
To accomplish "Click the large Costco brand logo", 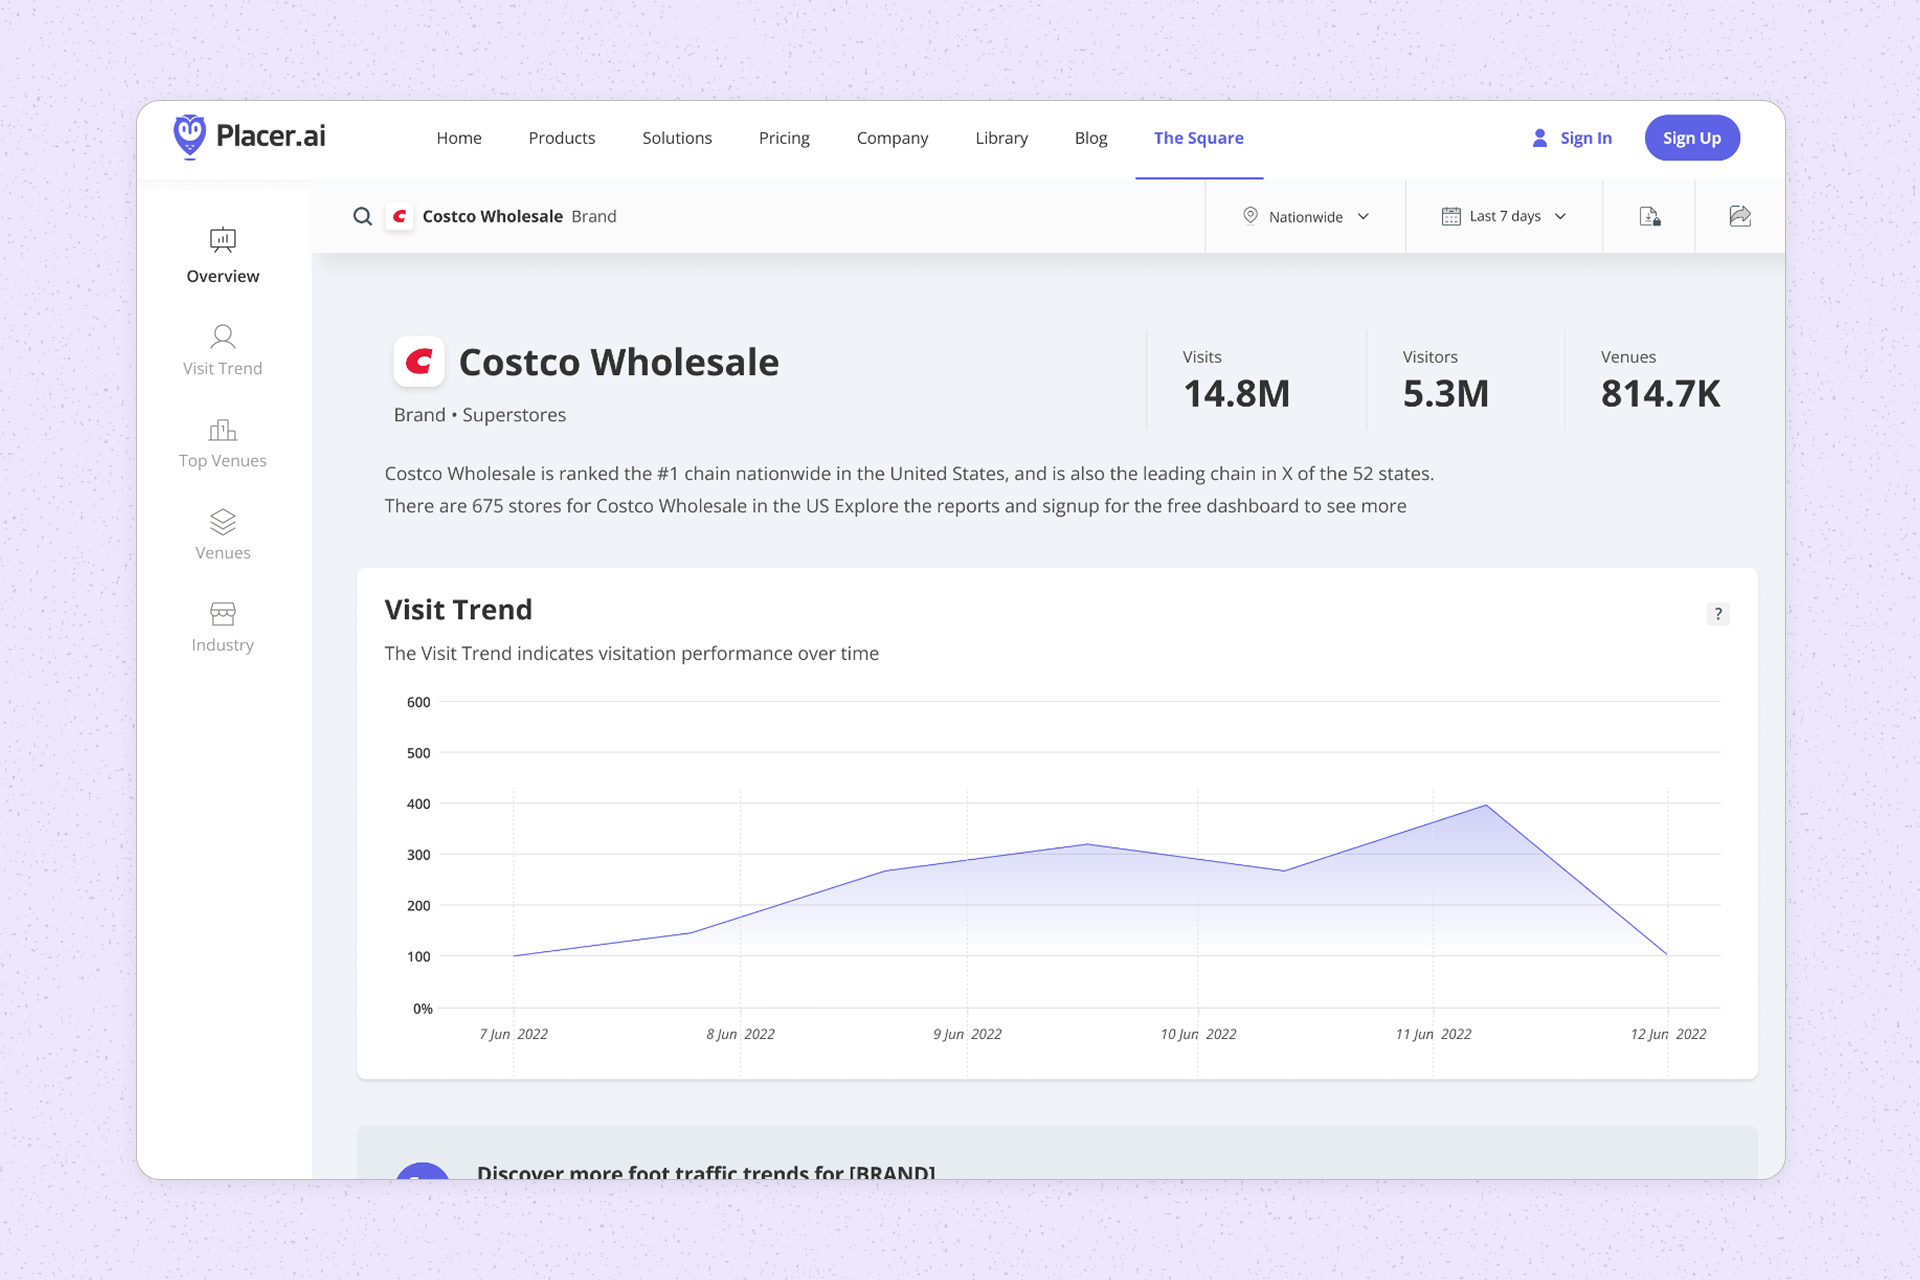I will (x=419, y=361).
